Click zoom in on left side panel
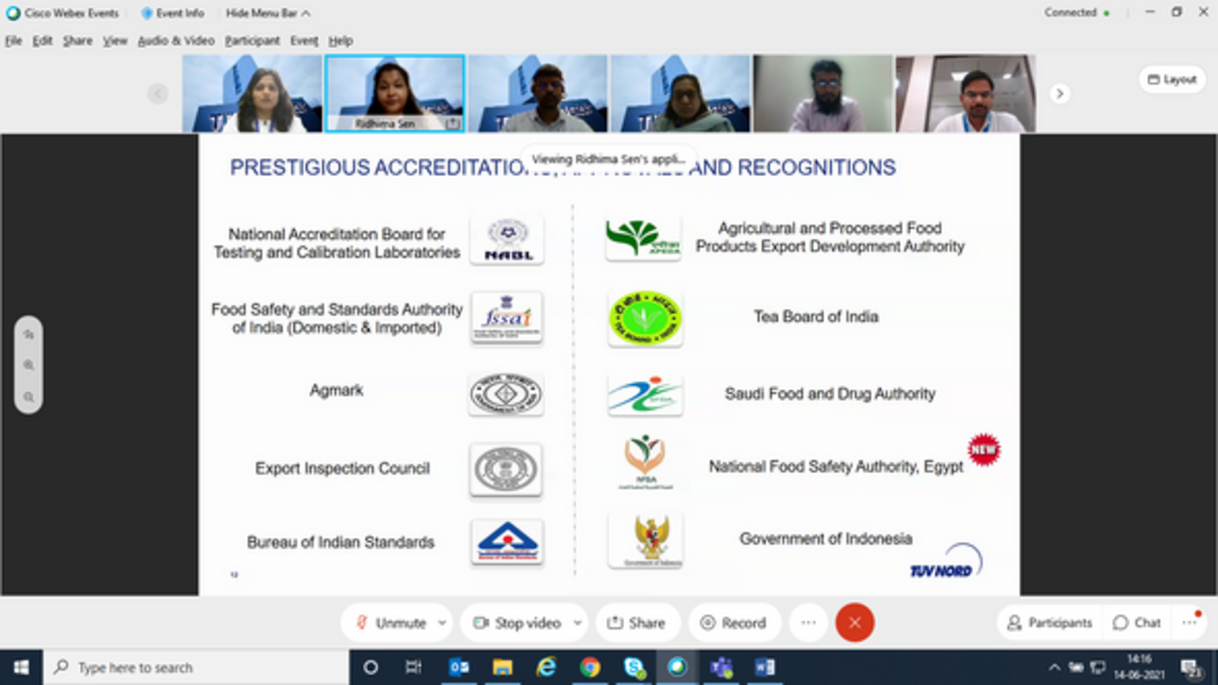The width and height of the screenshot is (1218, 685). coord(29,365)
